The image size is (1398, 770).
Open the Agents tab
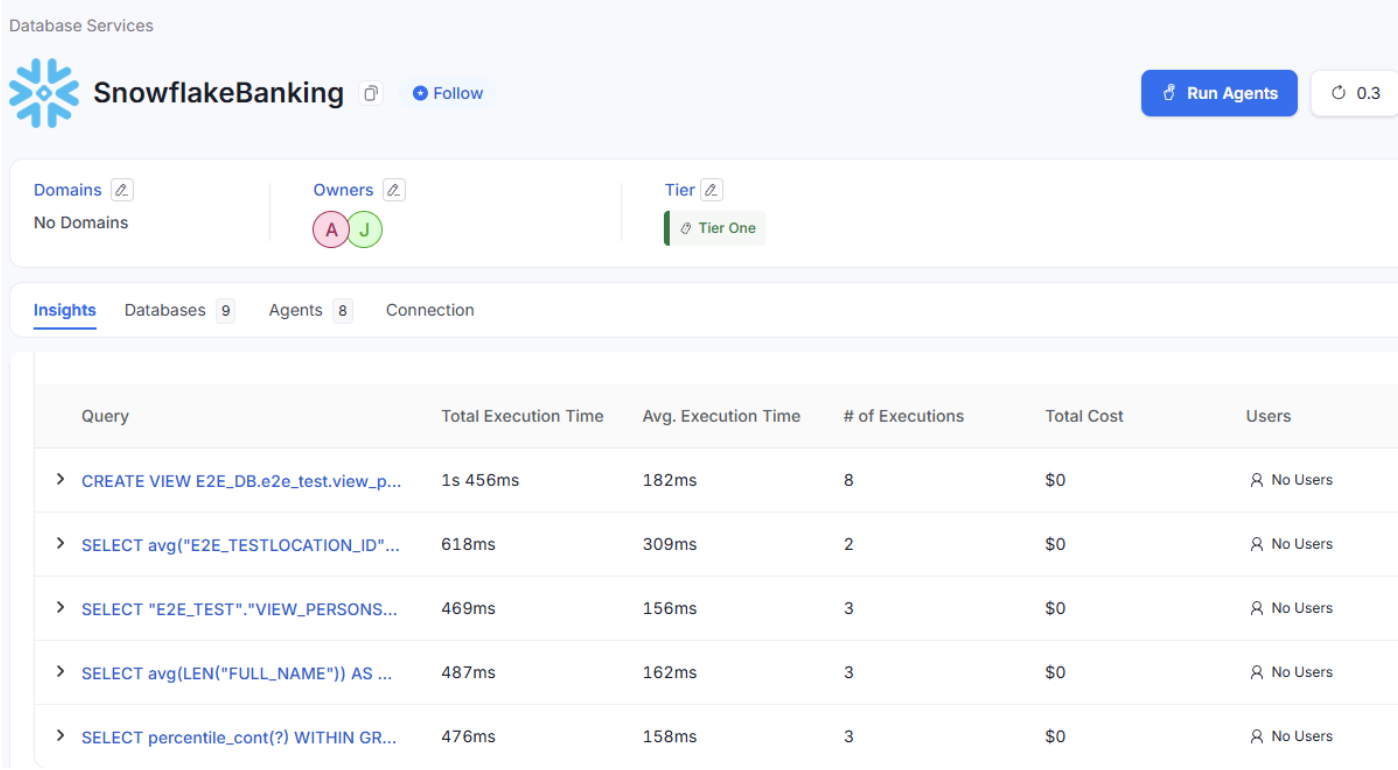[310, 311]
